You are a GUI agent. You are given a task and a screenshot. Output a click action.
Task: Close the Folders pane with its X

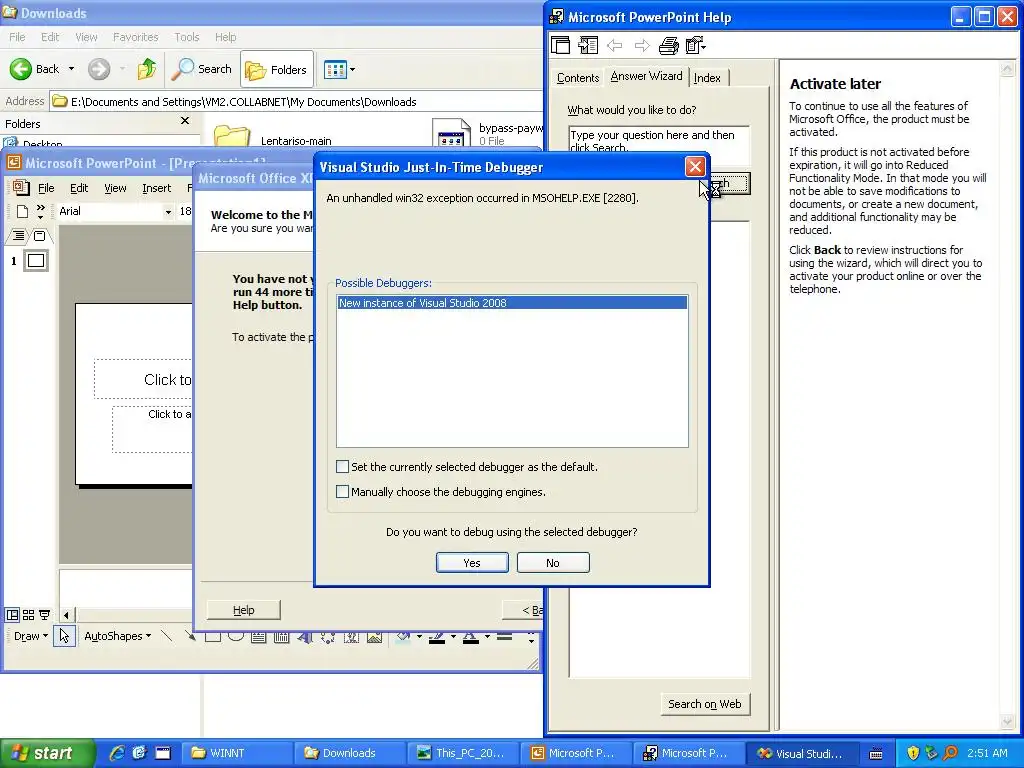[x=185, y=121]
